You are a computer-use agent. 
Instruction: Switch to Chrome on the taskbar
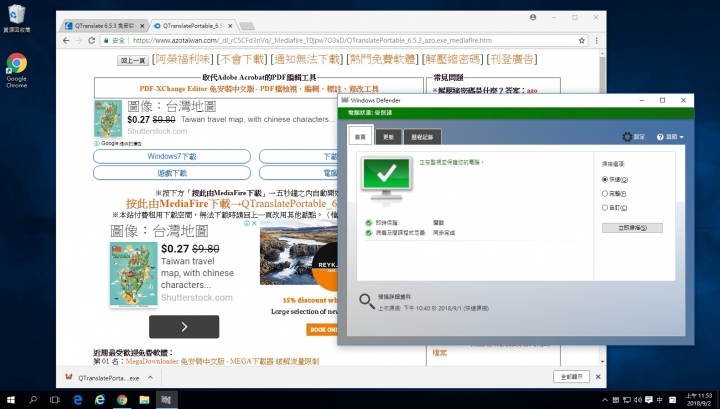[122, 400]
